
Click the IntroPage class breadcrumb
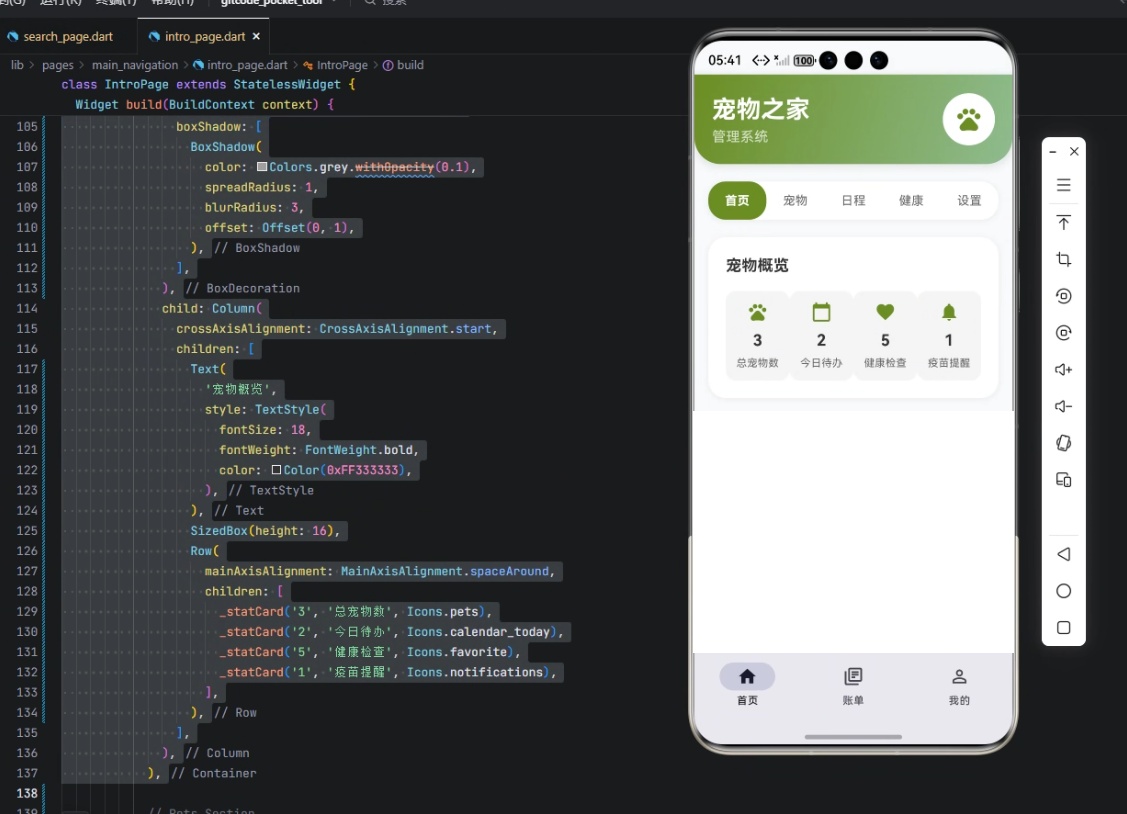tap(342, 65)
